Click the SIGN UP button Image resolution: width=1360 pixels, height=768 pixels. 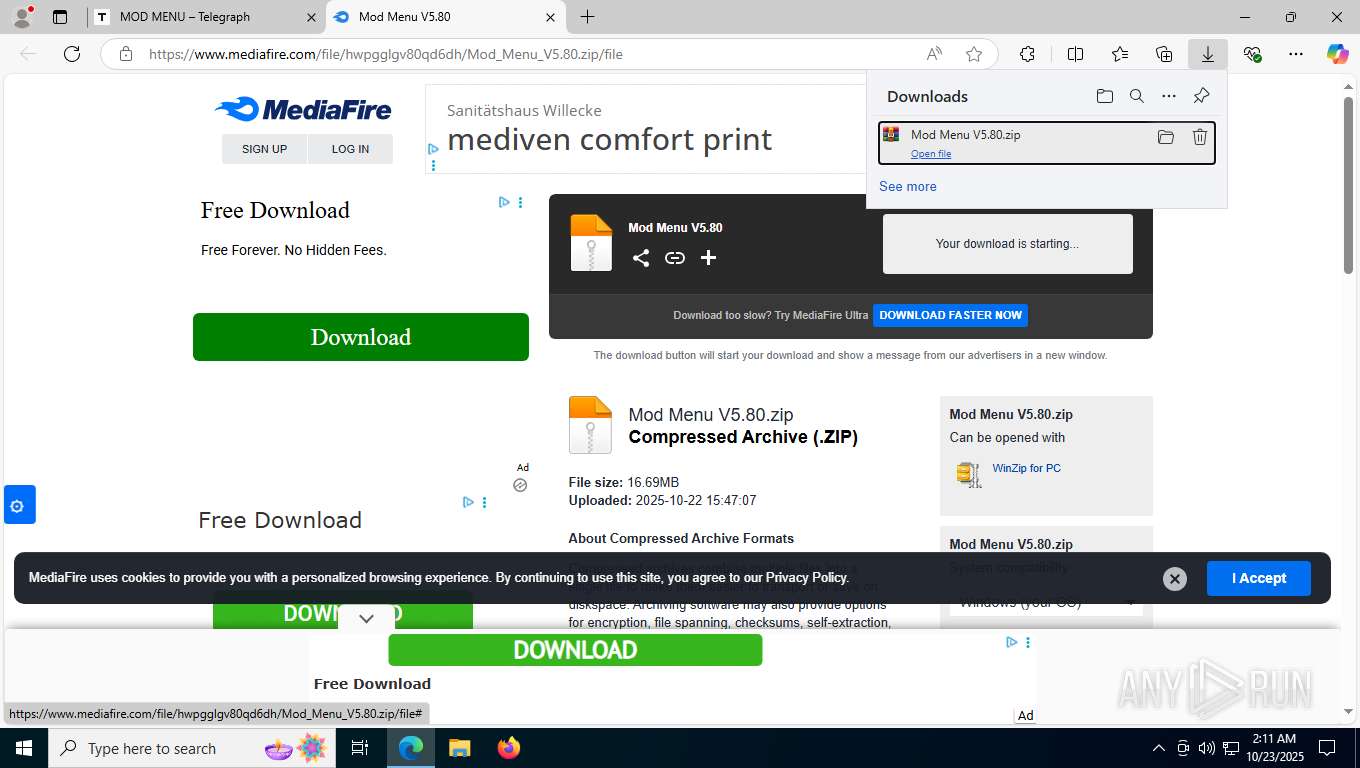(264, 149)
